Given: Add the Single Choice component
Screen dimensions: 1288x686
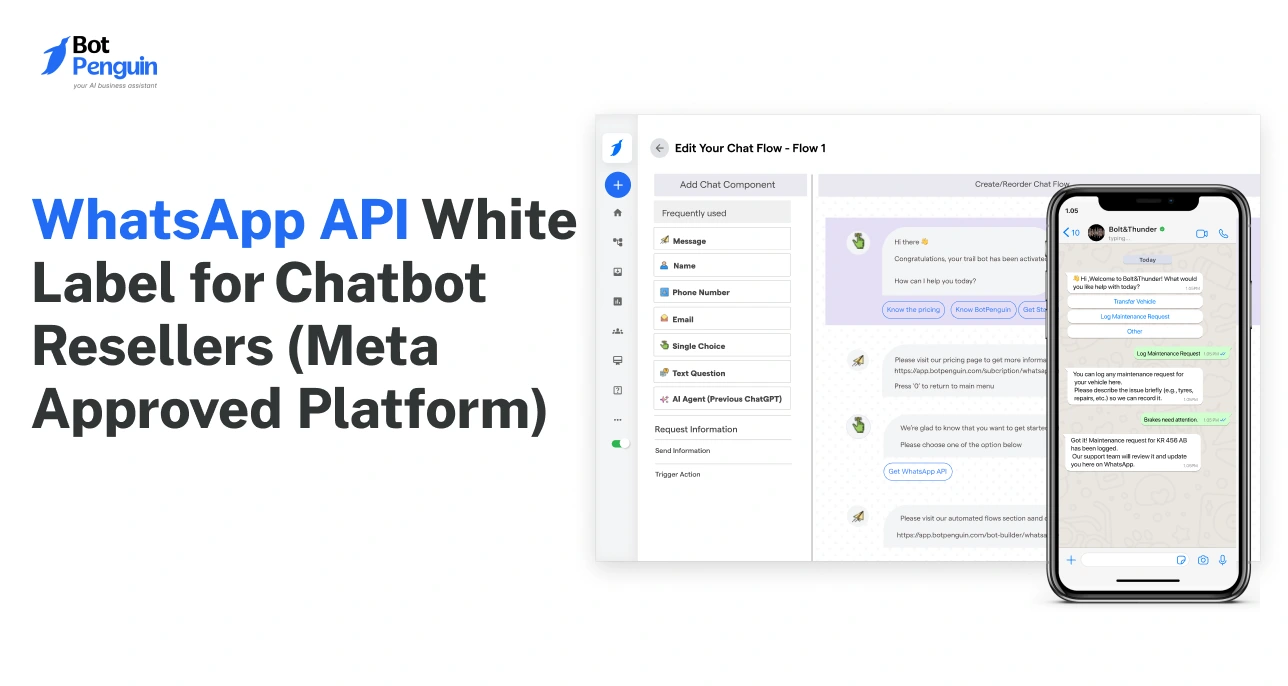Looking at the screenshot, I should (x=722, y=345).
